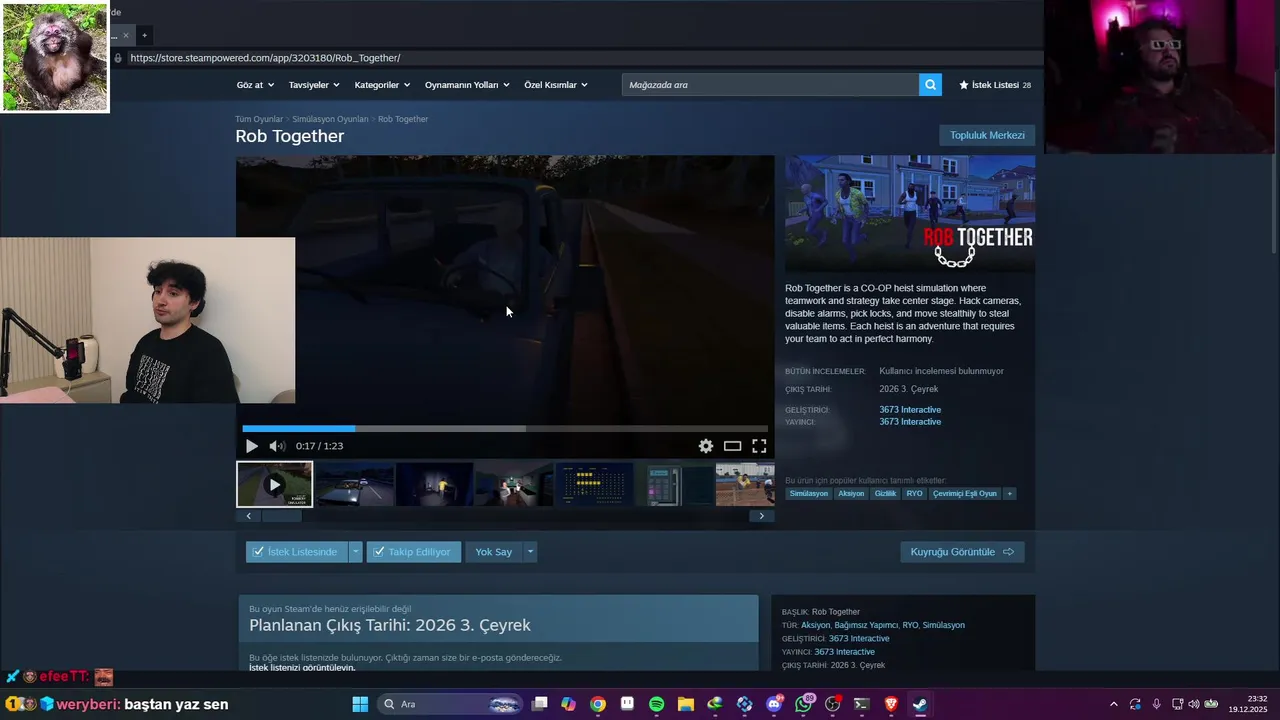This screenshot has width=1280, height=720.
Task: Expand the Özel Kısımlar menu
Action: (x=556, y=85)
